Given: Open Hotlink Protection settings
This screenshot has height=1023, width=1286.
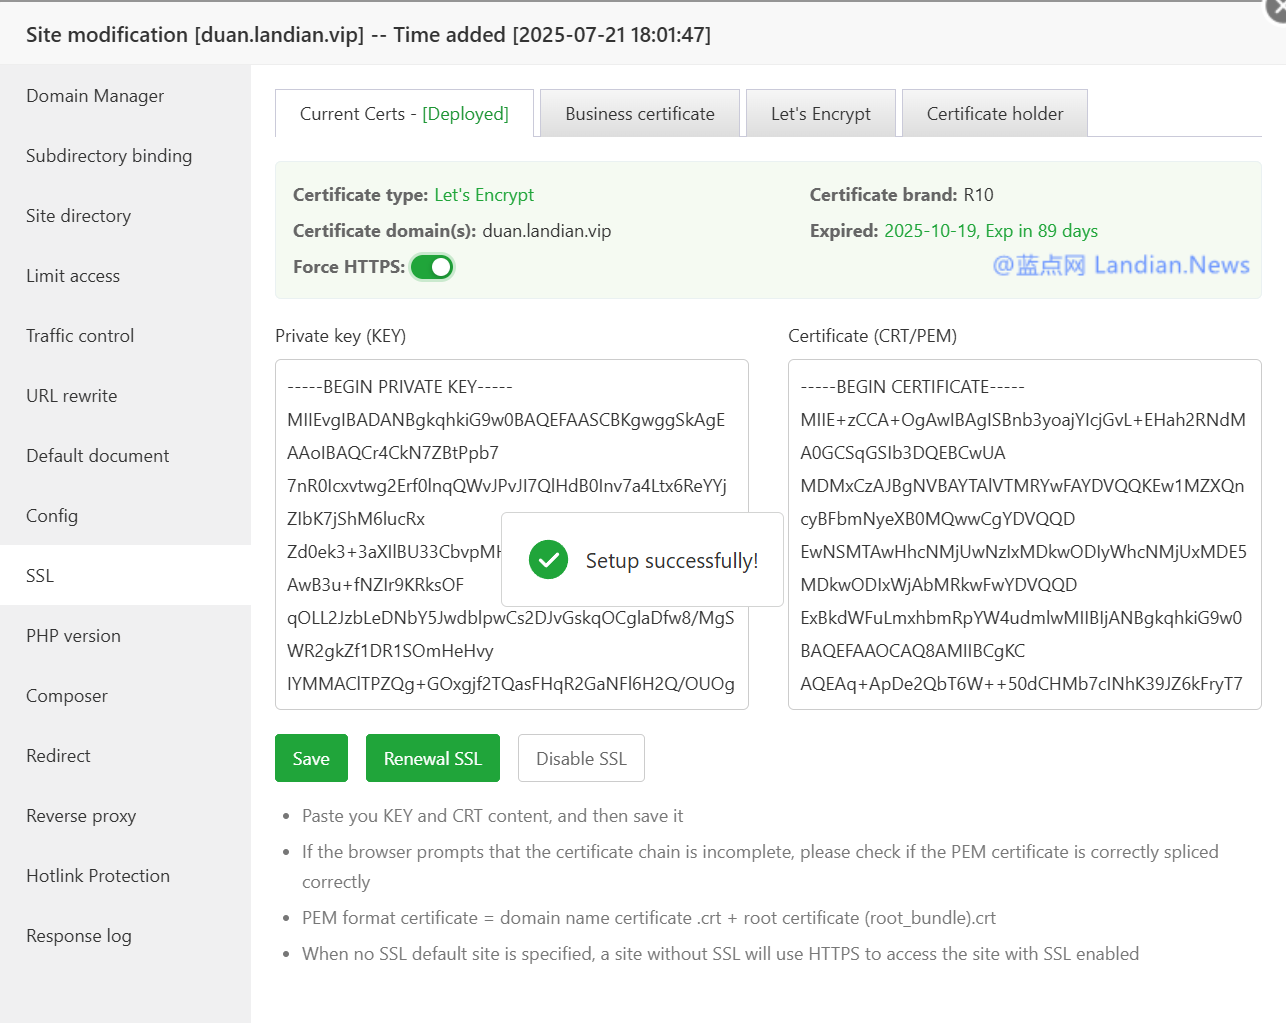Looking at the screenshot, I should point(98,876).
